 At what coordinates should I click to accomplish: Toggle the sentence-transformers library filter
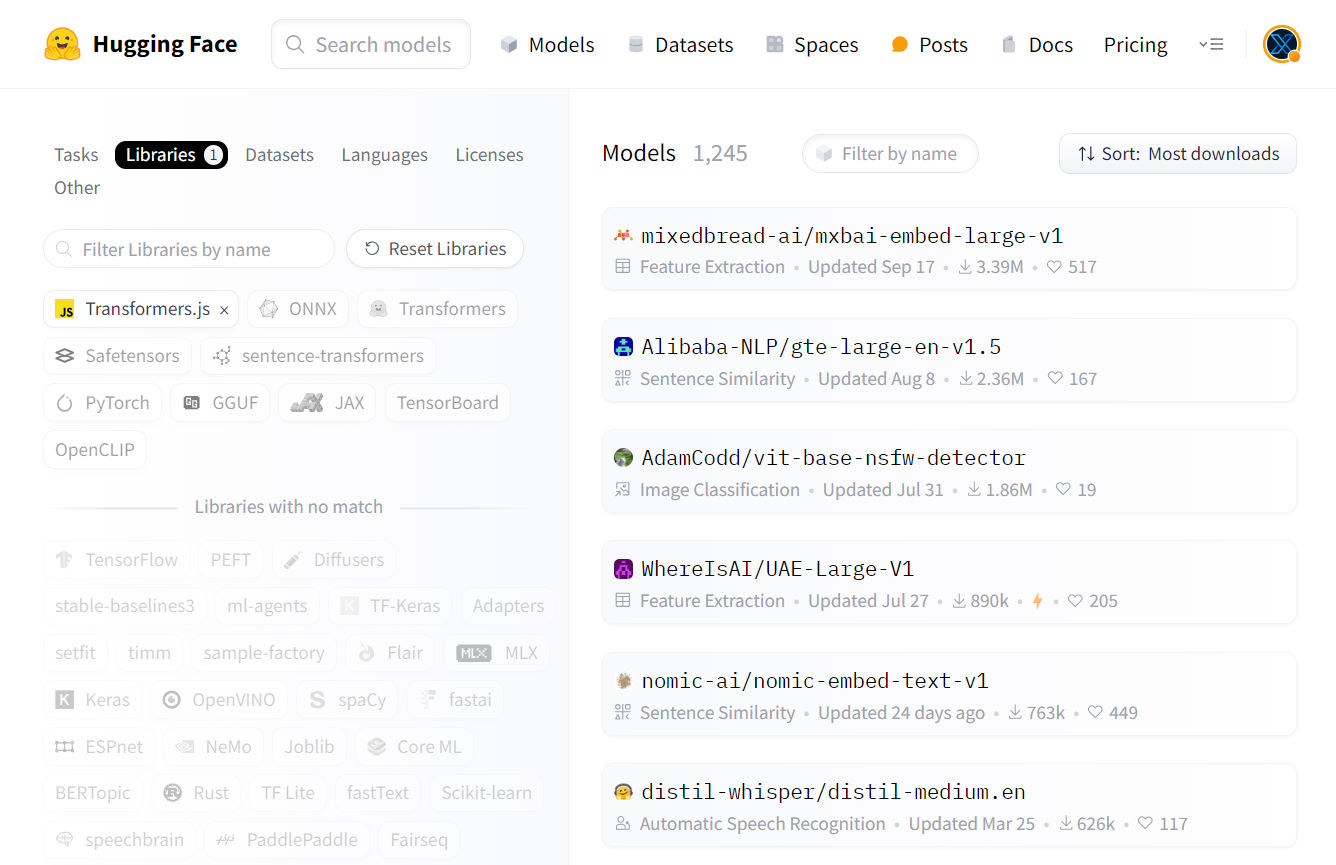[x=318, y=356]
